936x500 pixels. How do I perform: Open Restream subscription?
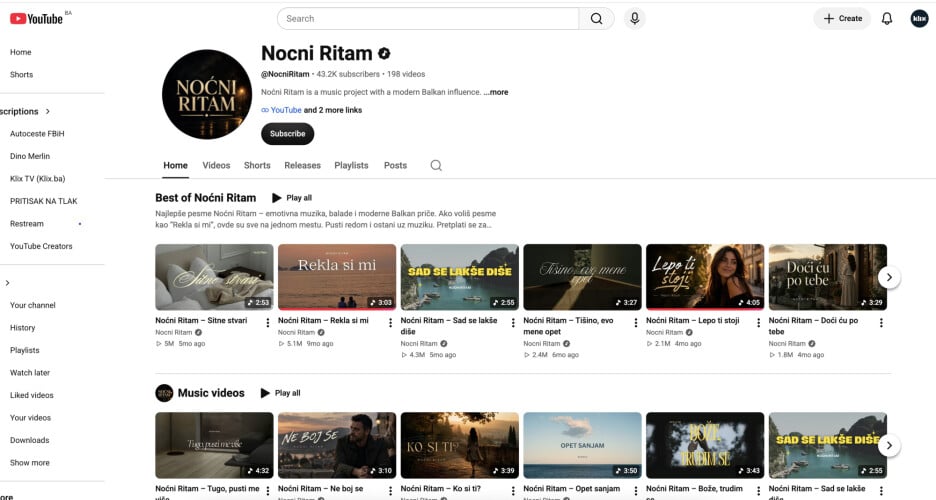click(x=27, y=224)
